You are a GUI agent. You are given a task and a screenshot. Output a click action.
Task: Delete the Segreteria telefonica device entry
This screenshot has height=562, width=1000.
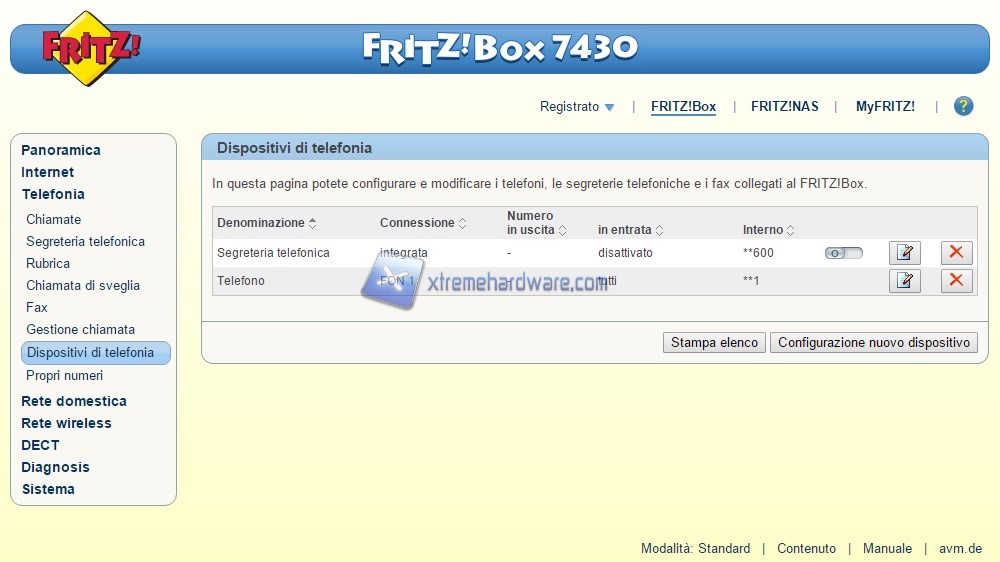click(x=956, y=253)
